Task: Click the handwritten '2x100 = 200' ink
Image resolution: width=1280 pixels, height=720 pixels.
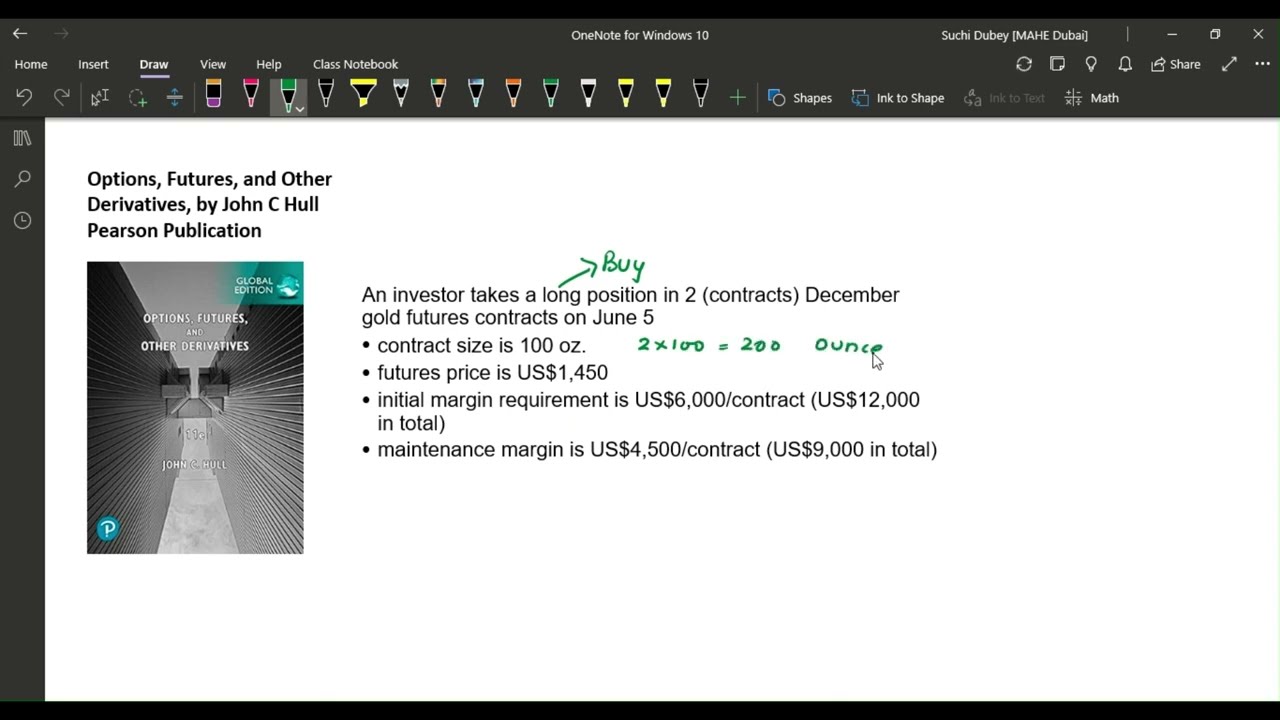Action: pos(709,345)
